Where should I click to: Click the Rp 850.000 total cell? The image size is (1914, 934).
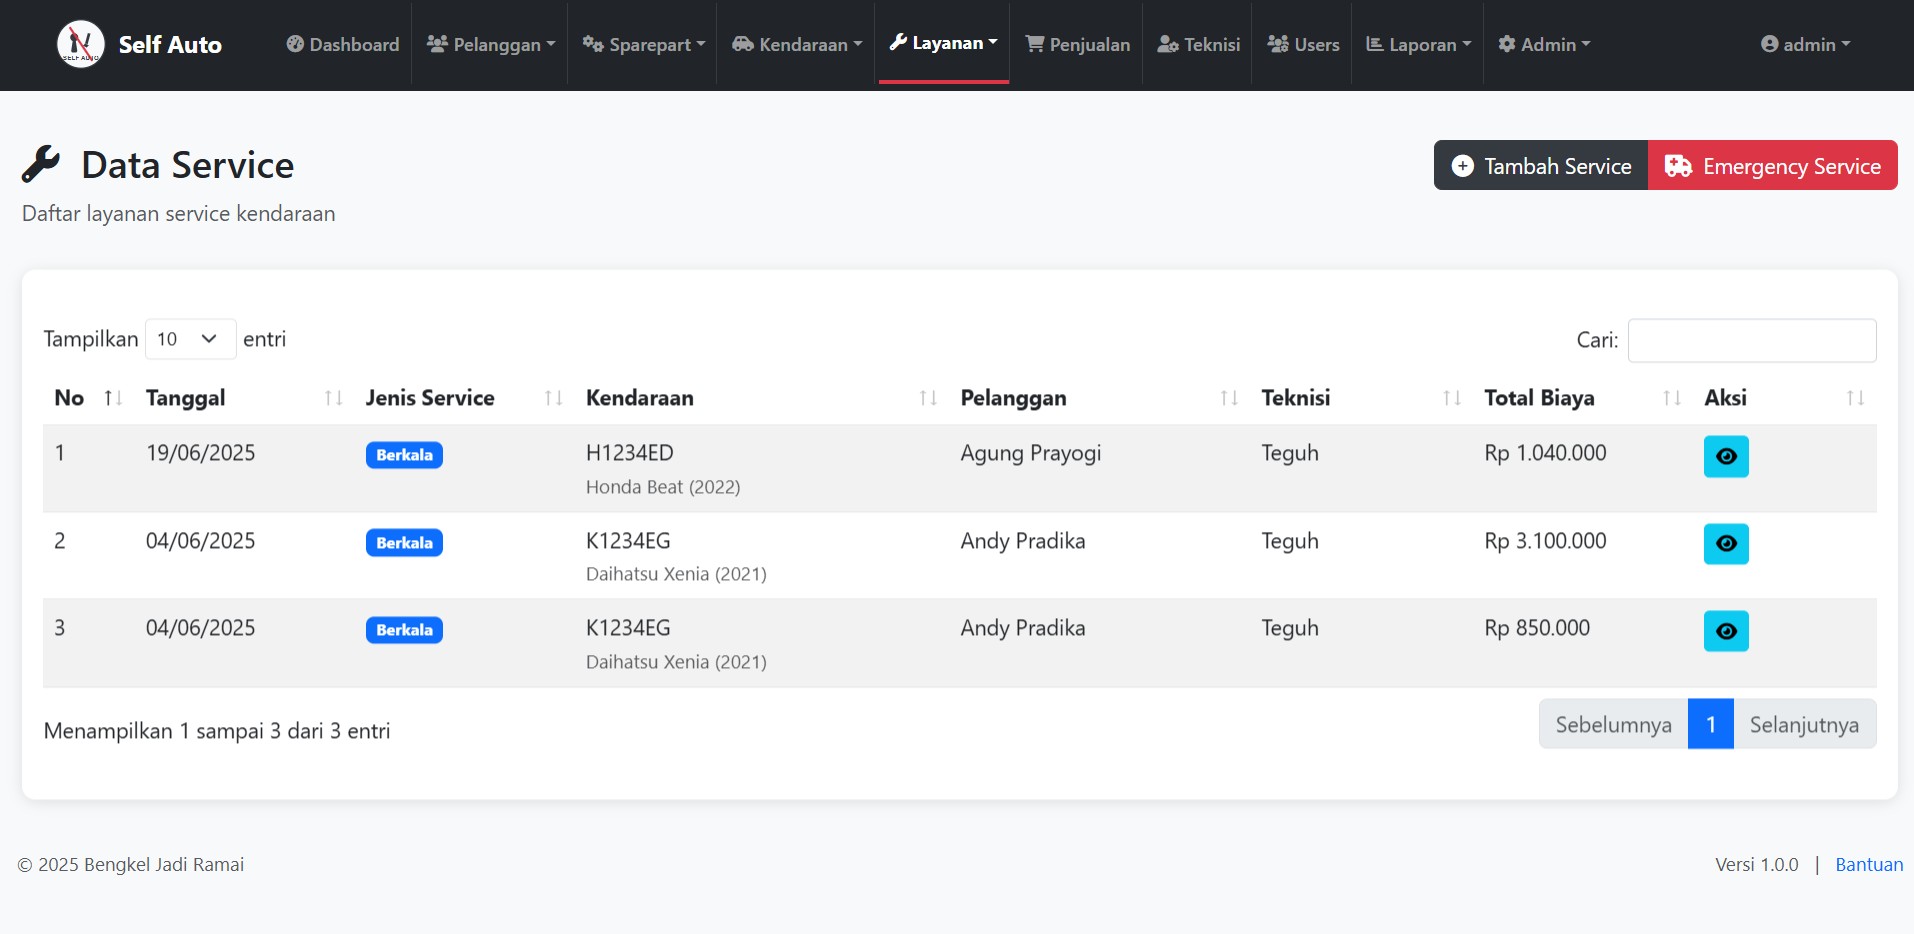1537,628
